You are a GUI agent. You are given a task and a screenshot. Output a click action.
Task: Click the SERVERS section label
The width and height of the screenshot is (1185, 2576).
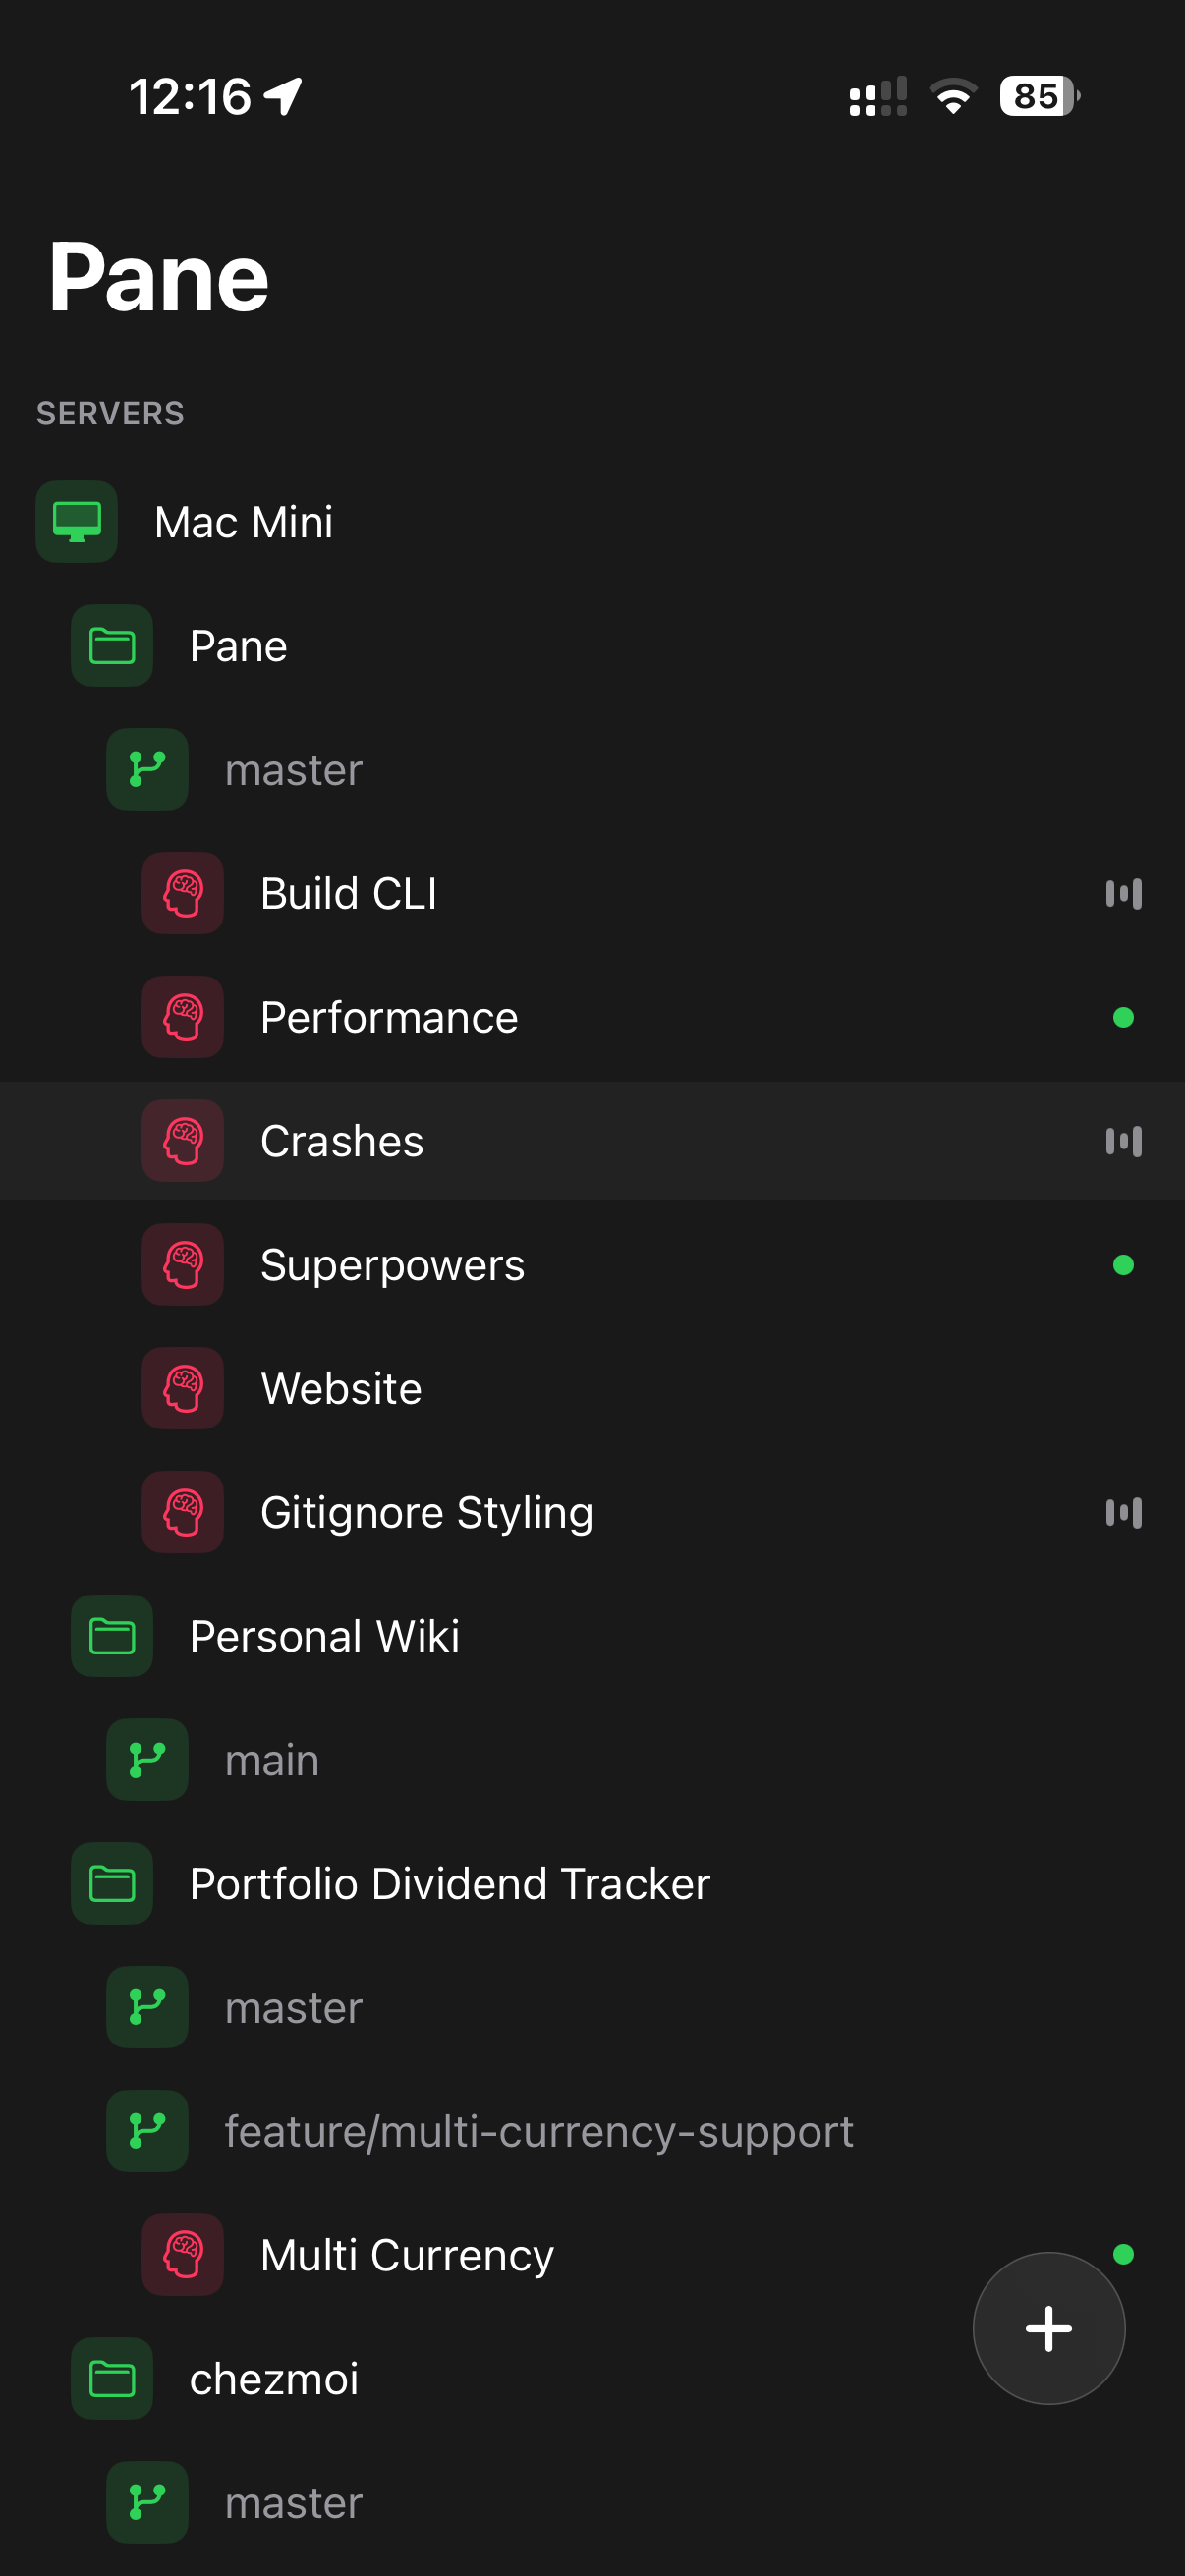point(111,413)
